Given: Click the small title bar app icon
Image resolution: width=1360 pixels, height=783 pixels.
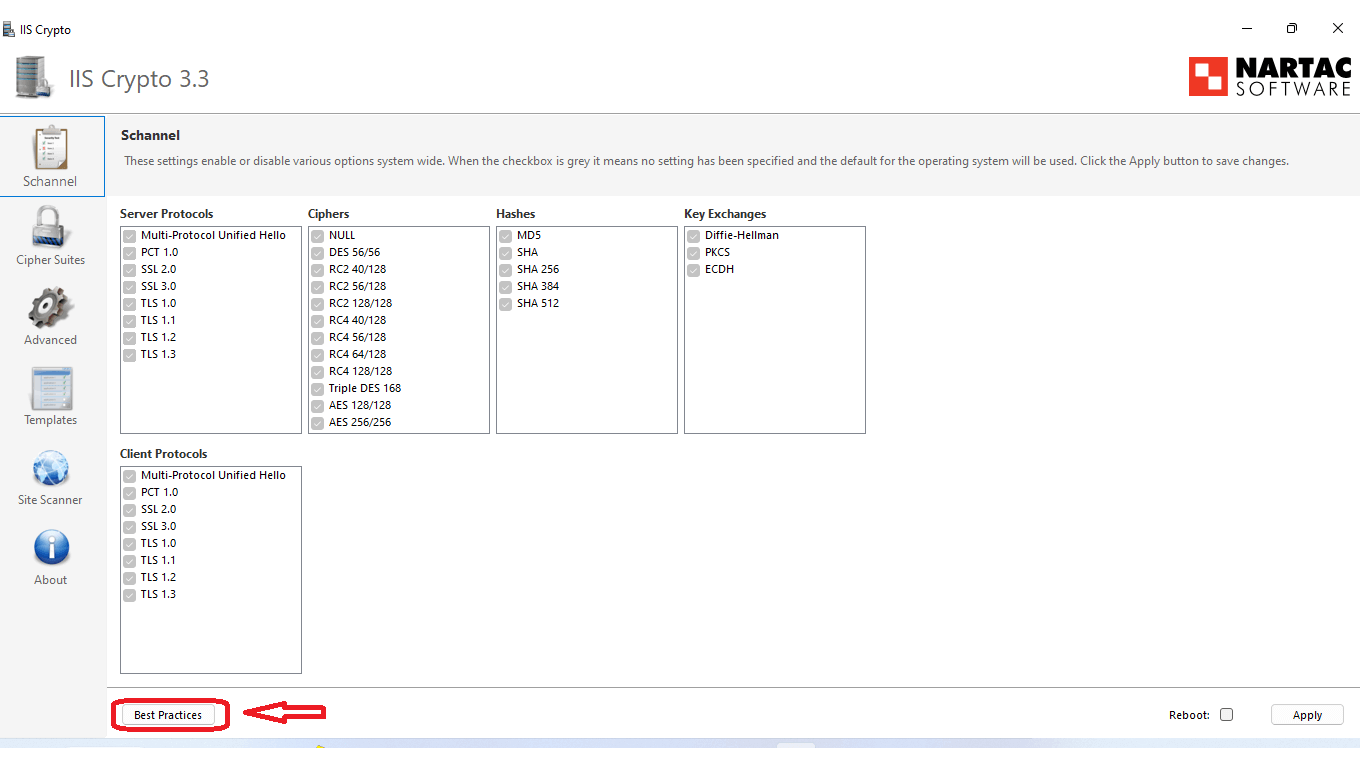Looking at the screenshot, I should tap(9, 29).
